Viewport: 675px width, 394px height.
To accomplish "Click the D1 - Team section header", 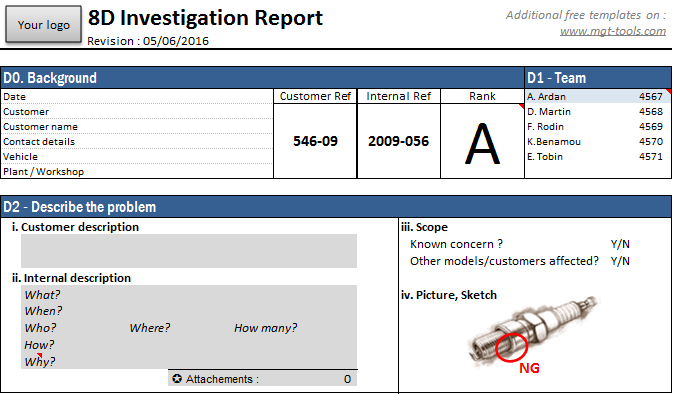I will [598, 78].
